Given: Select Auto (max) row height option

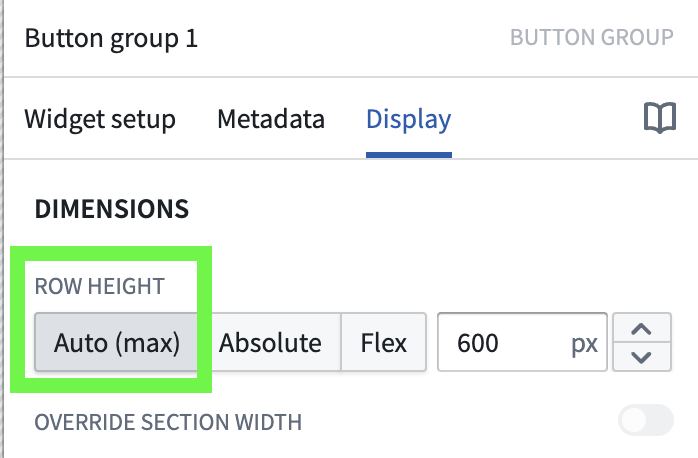Looking at the screenshot, I should [116, 343].
